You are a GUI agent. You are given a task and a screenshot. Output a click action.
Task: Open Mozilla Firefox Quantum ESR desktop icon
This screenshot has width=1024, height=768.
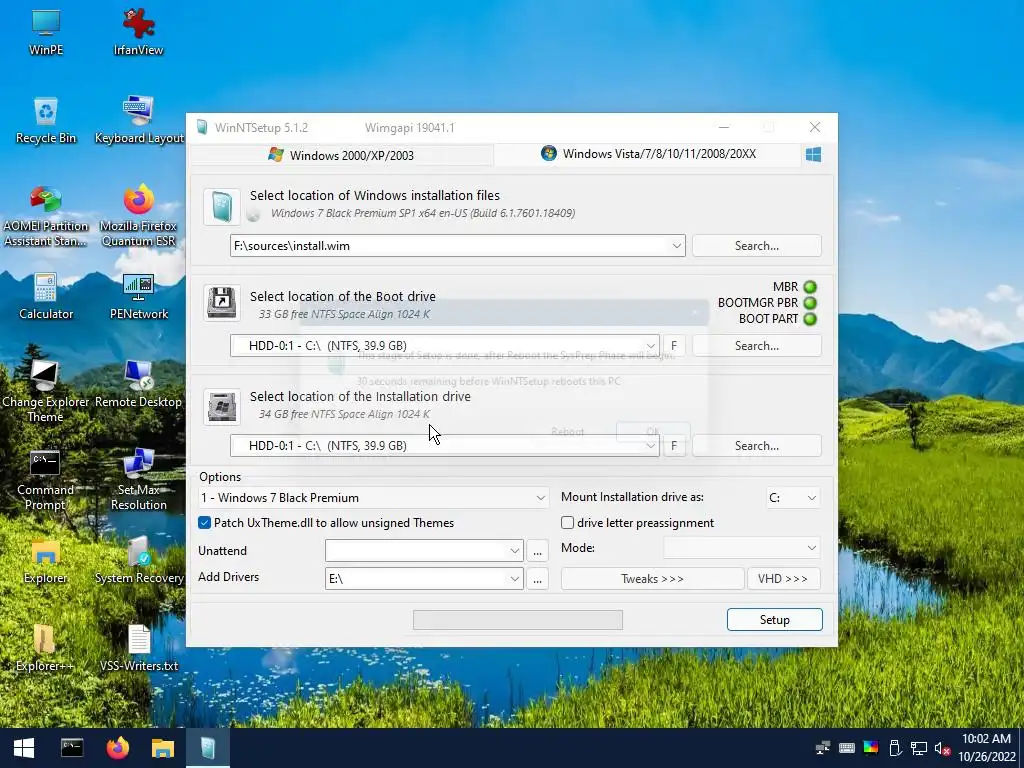[x=138, y=216]
